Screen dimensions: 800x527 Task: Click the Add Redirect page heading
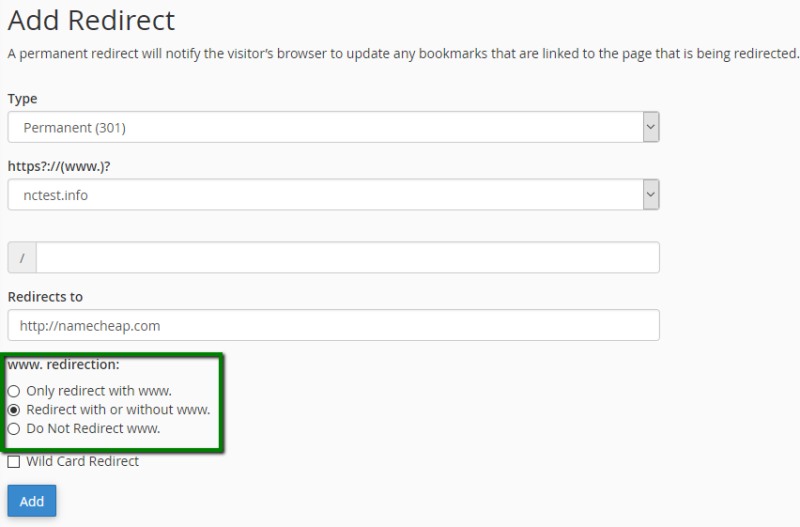tap(91, 20)
